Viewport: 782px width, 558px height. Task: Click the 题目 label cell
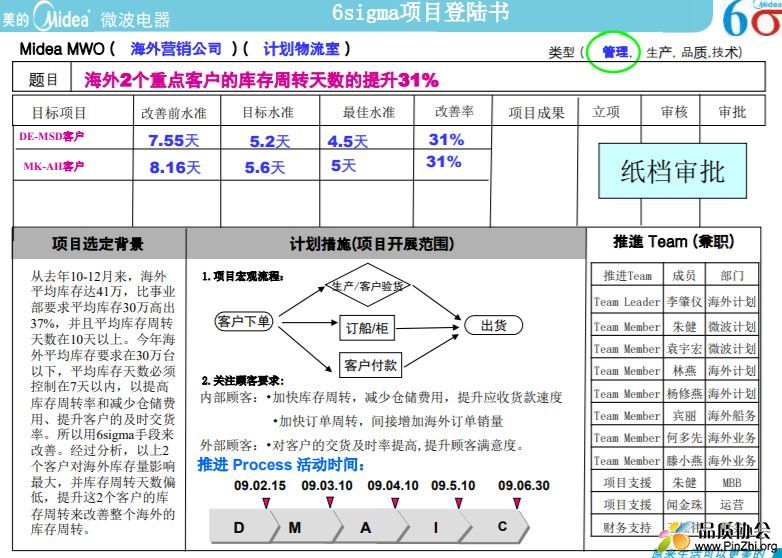(x=43, y=79)
